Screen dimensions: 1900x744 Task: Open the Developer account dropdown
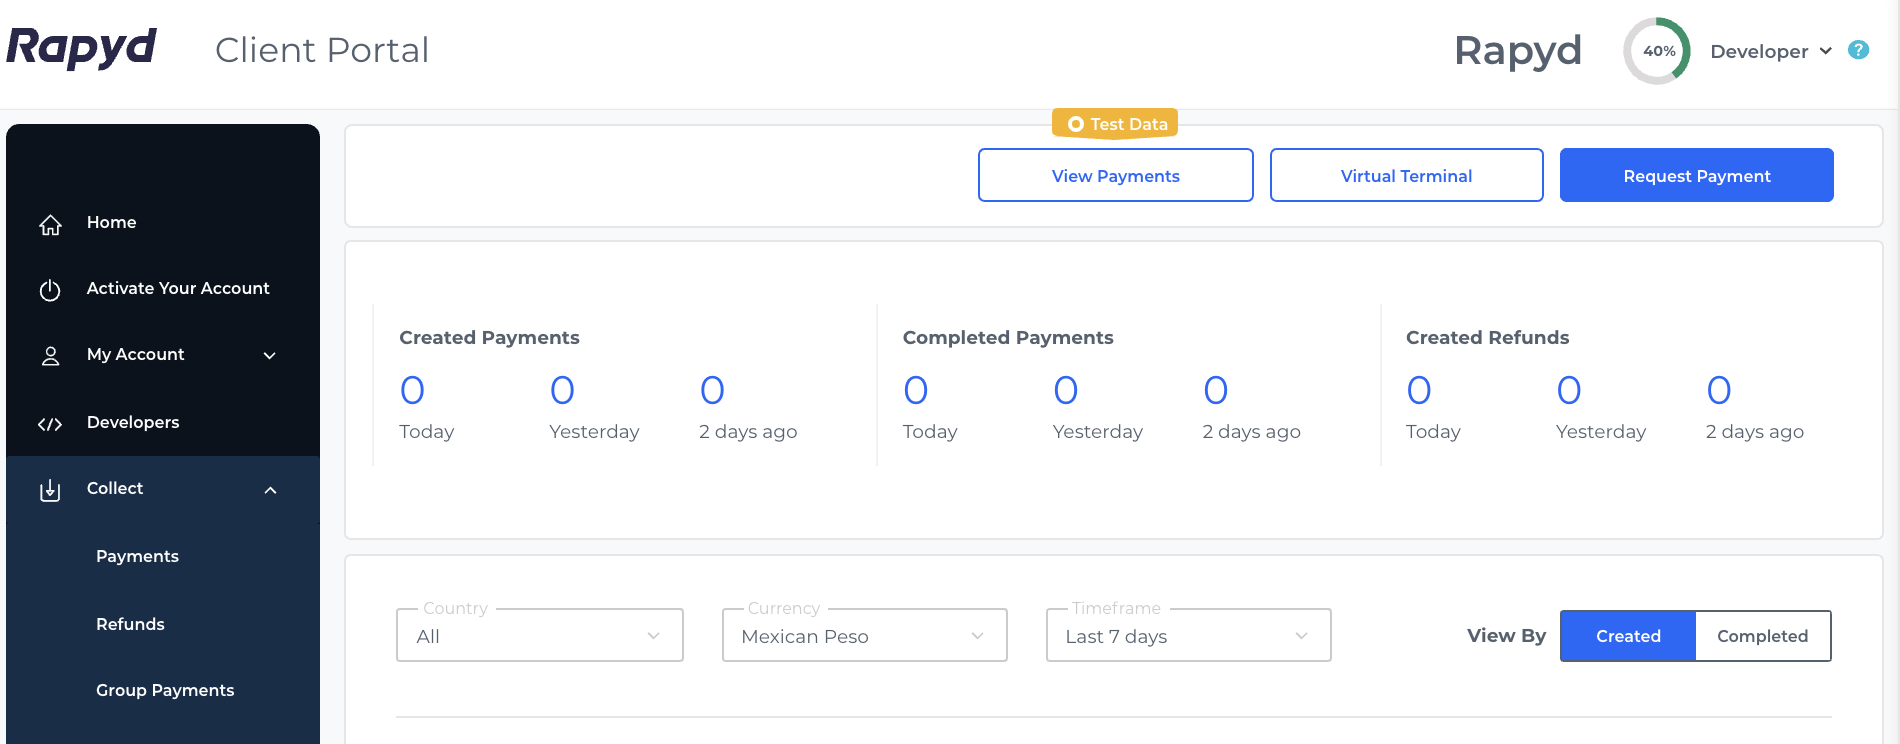(x=1770, y=51)
